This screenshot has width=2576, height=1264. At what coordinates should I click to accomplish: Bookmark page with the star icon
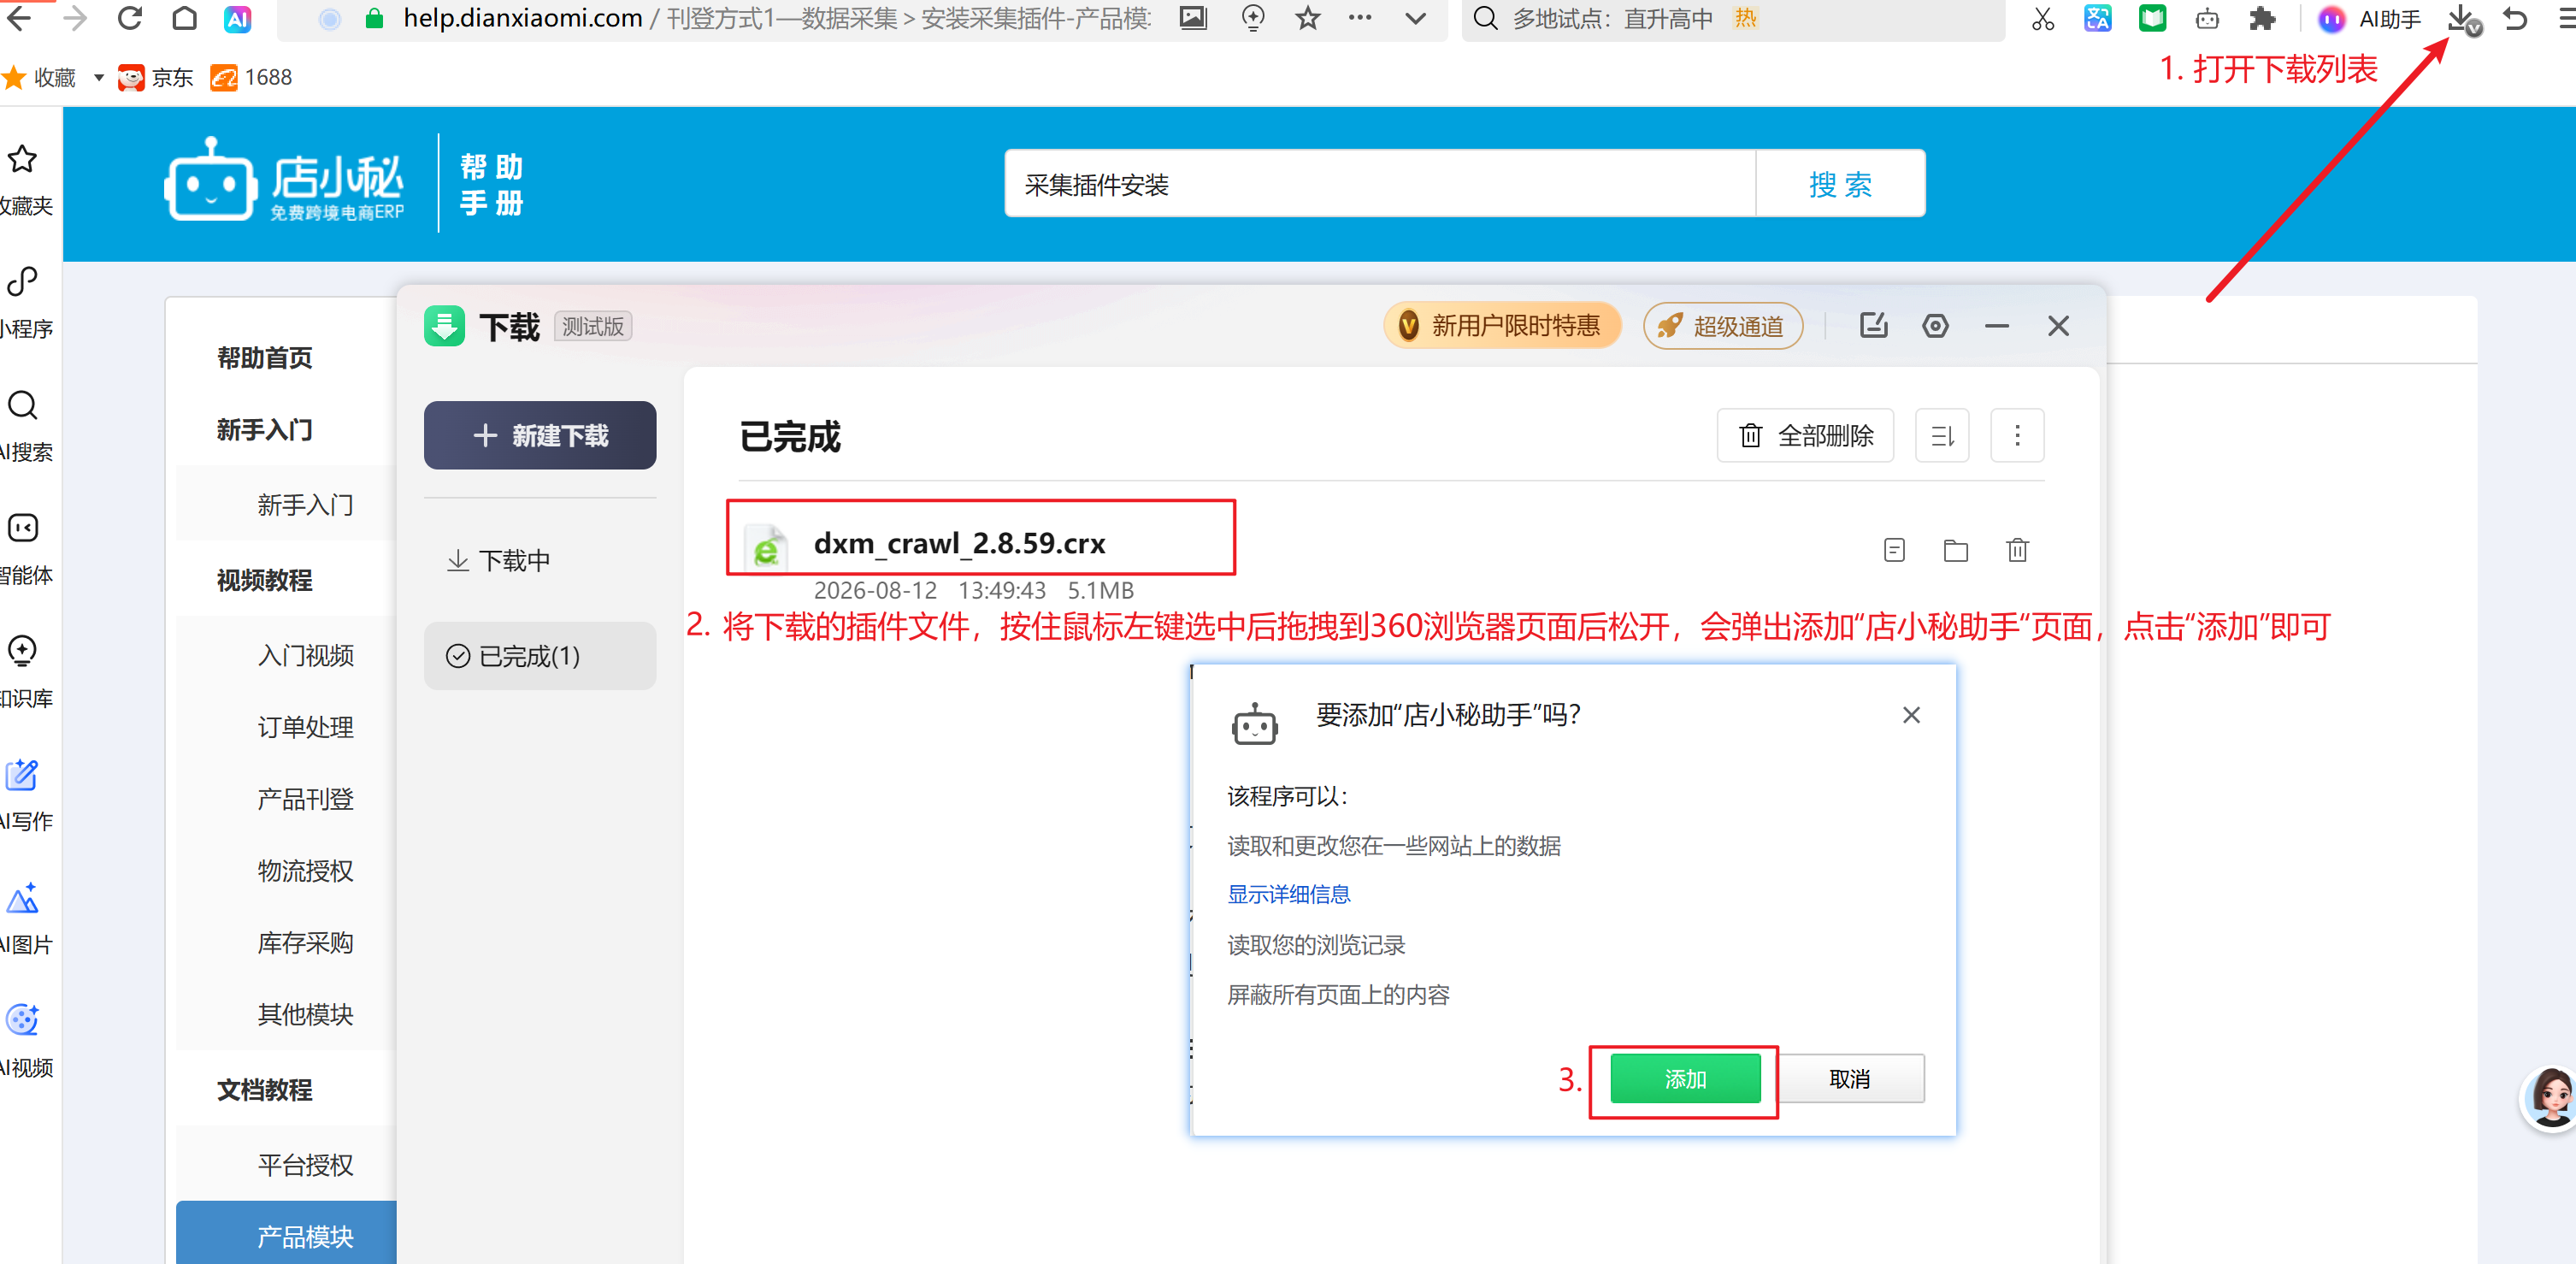click(x=1307, y=17)
